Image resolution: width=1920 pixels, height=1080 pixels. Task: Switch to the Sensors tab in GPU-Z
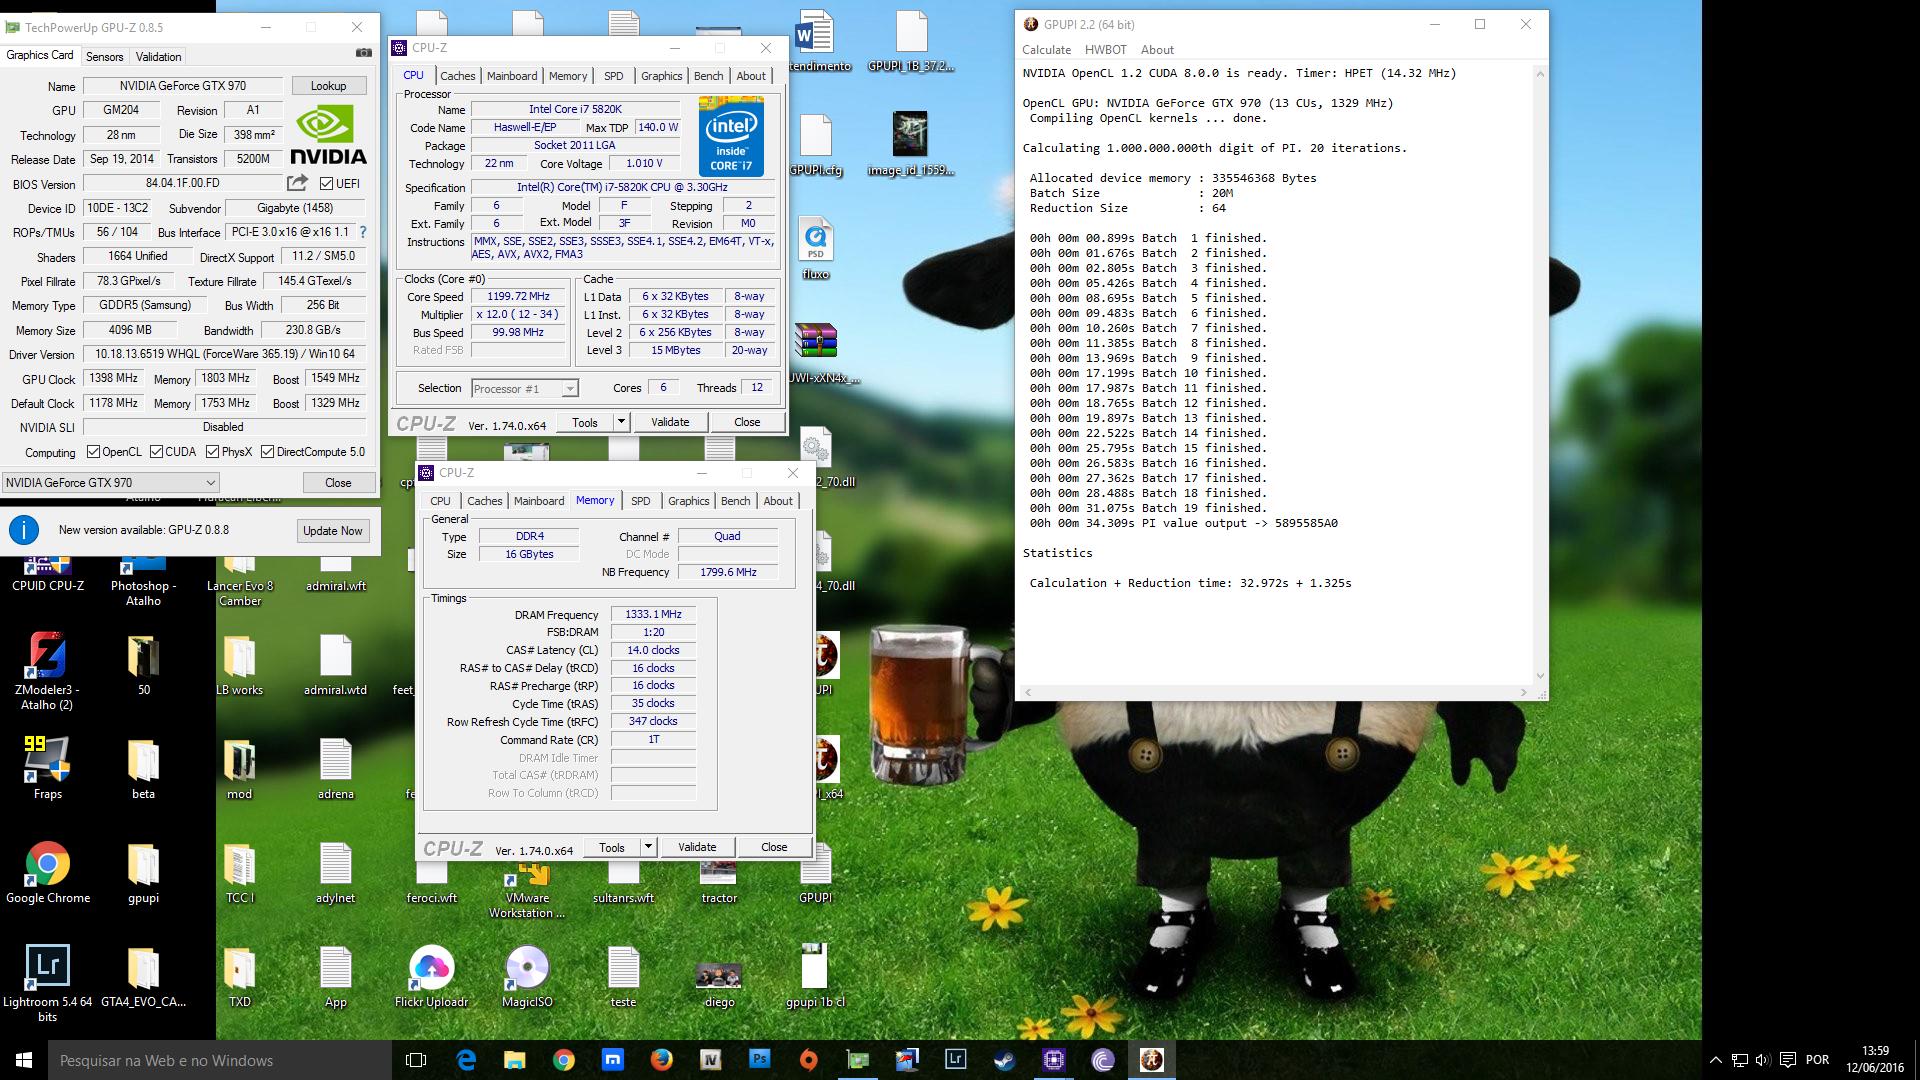click(104, 56)
